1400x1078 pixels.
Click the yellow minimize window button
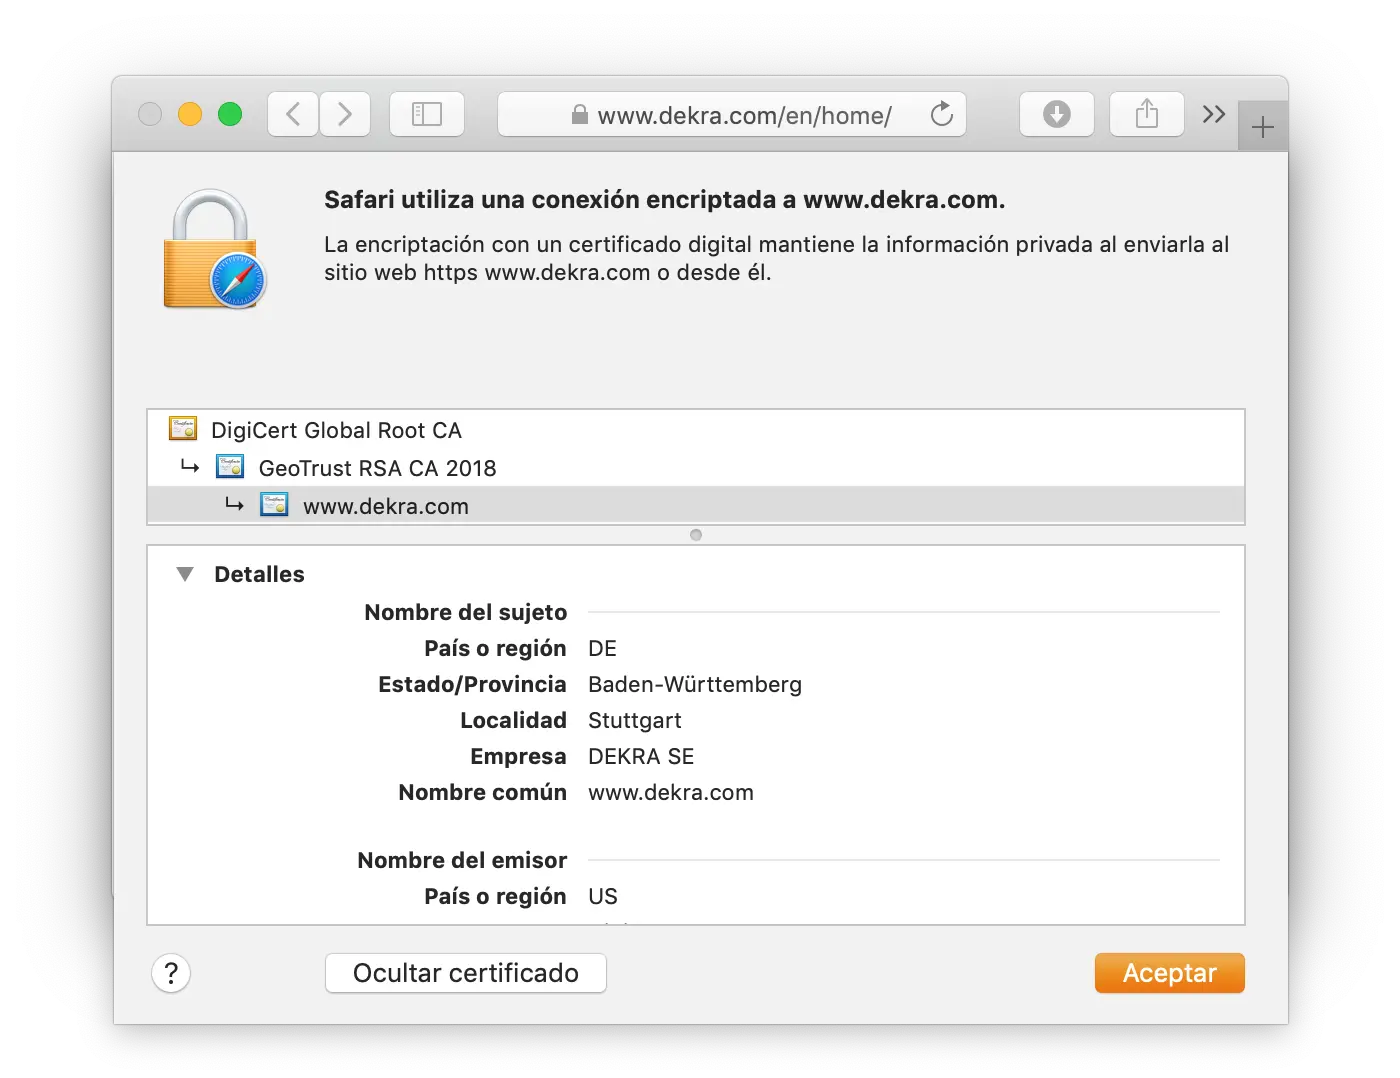pyautogui.click(x=190, y=114)
